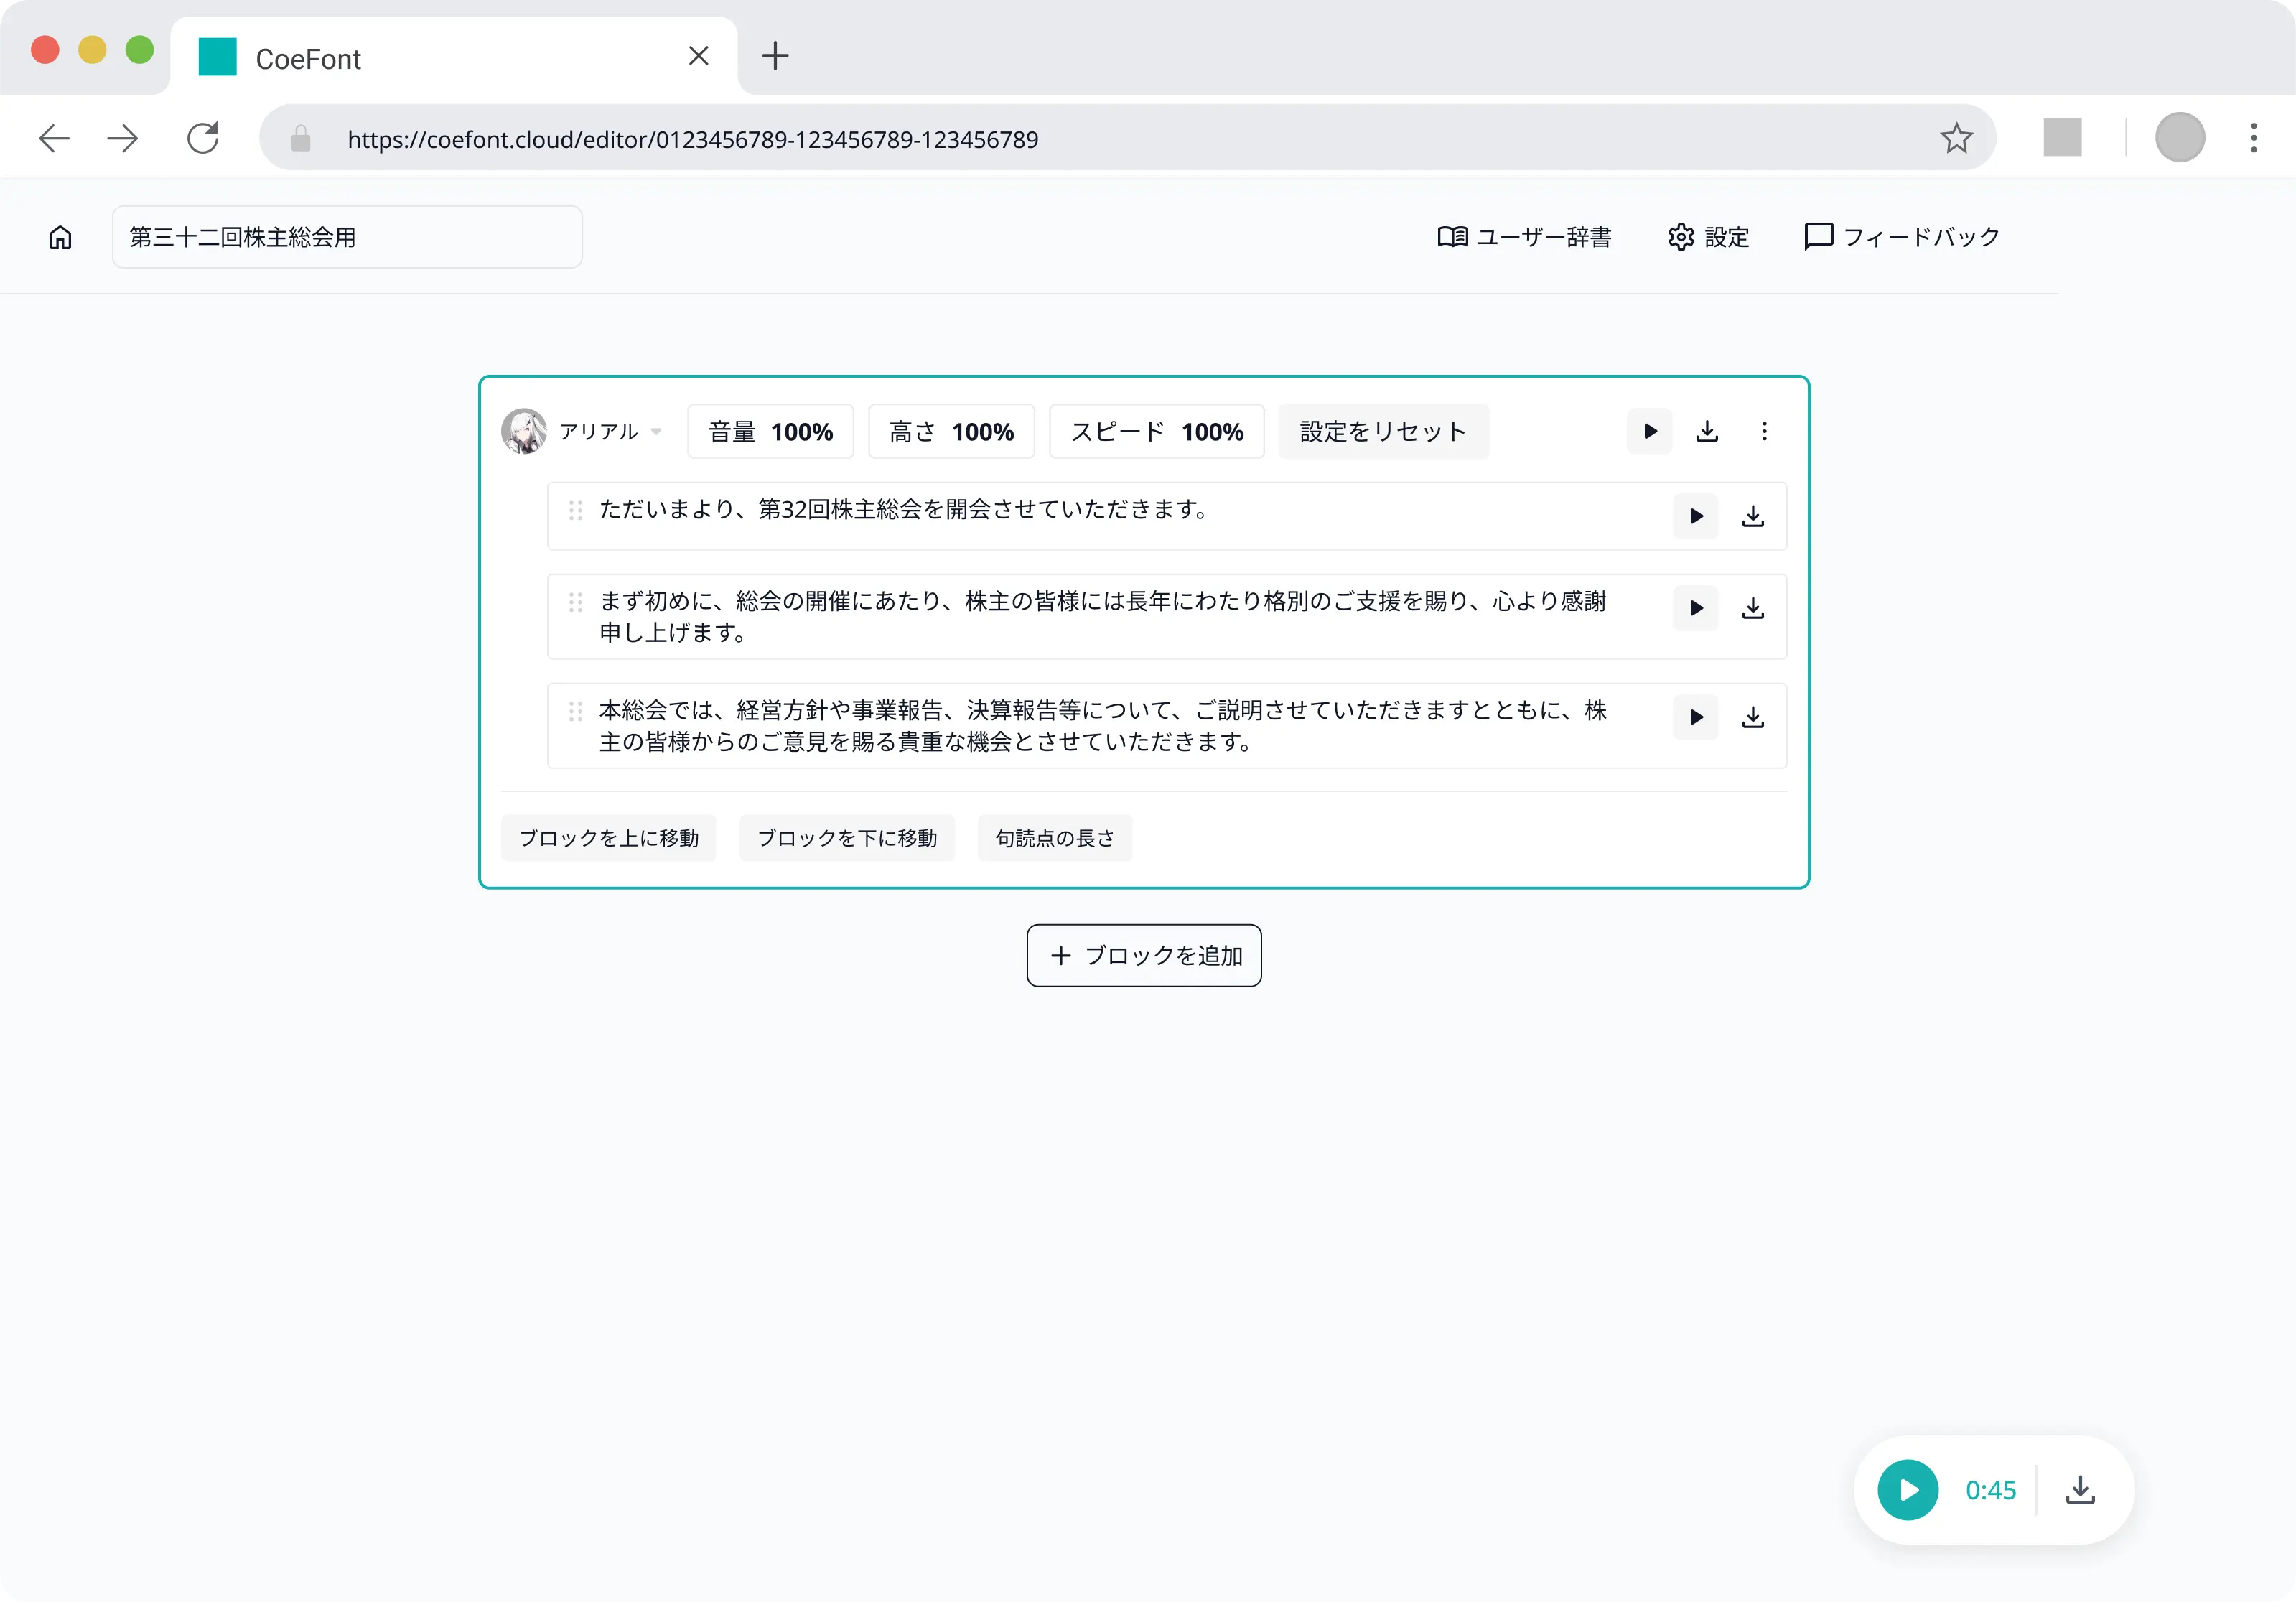This screenshot has height=1602, width=2296.
Task: Open browser profile avatar
Action: [2180, 138]
